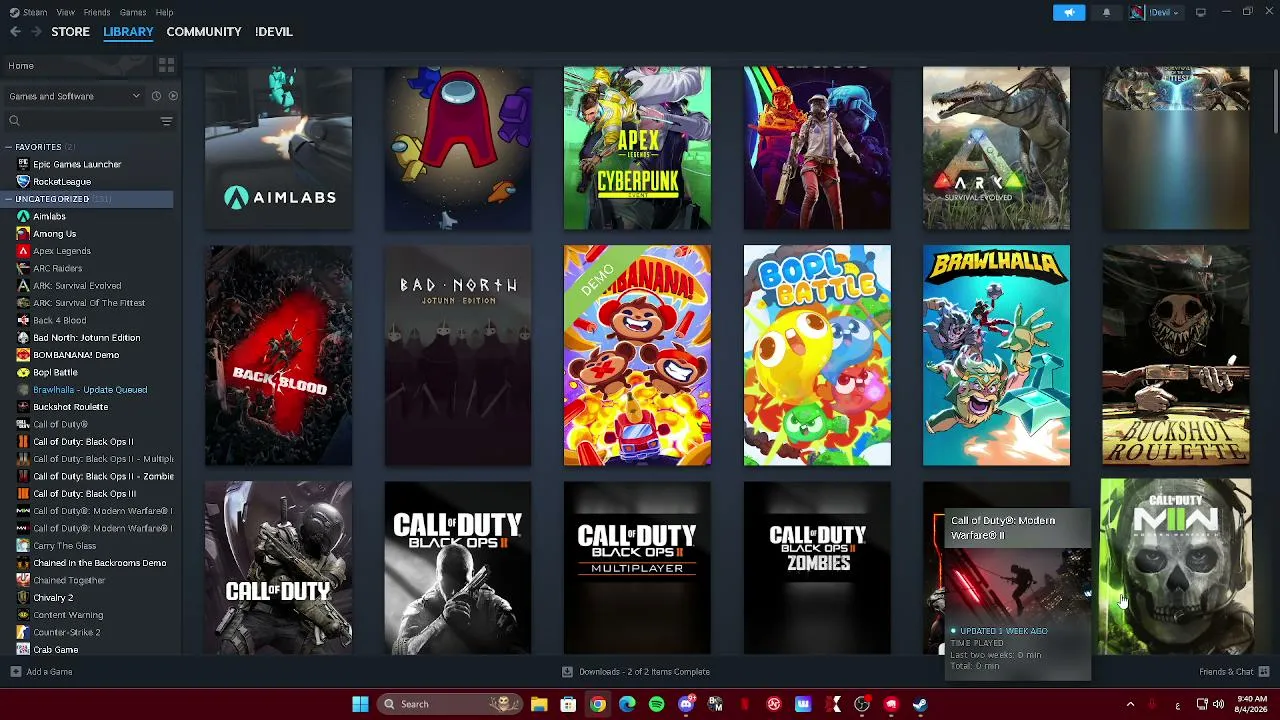Select Brawlhalla - Update Queued entry
This screenshot has width=1280, height=720.
(90, 390)
